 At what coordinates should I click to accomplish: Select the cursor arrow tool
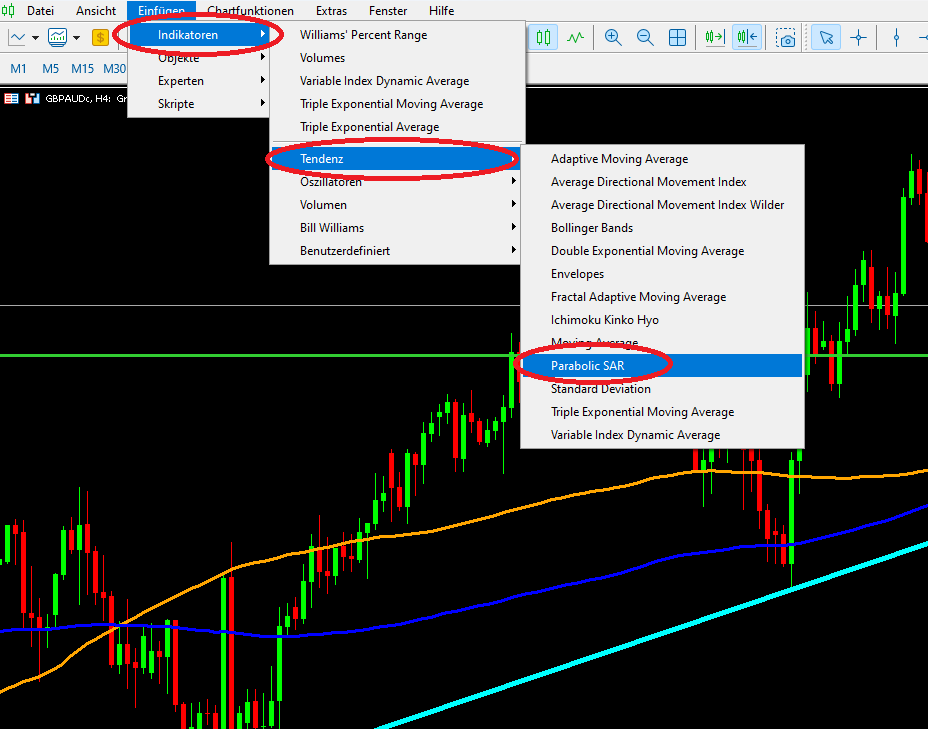(x=826, y=38)
